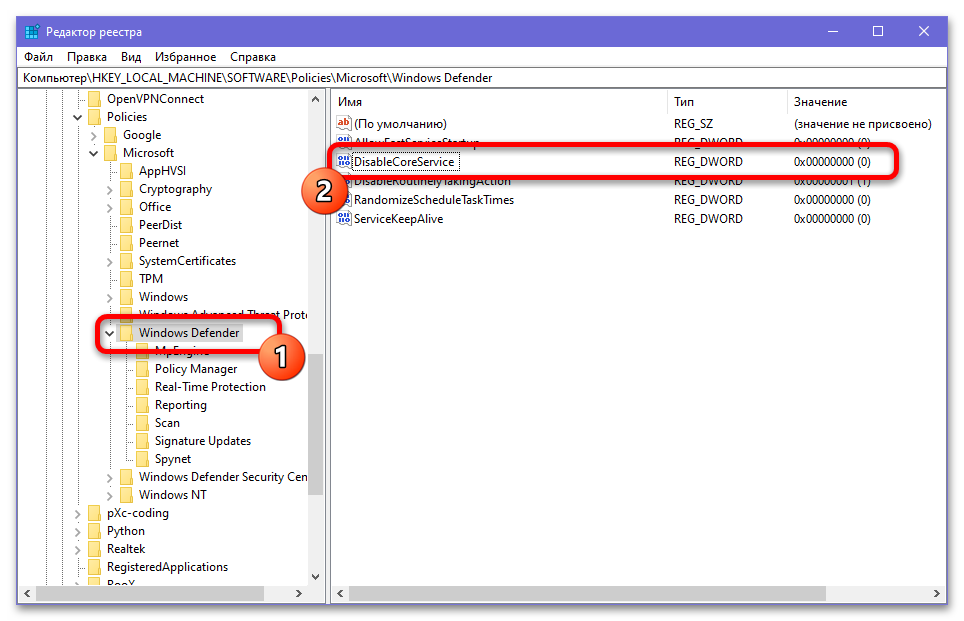Viewport: 964px width, 621px height.
Task: Open the Файл menu
Action: [39, 57]
